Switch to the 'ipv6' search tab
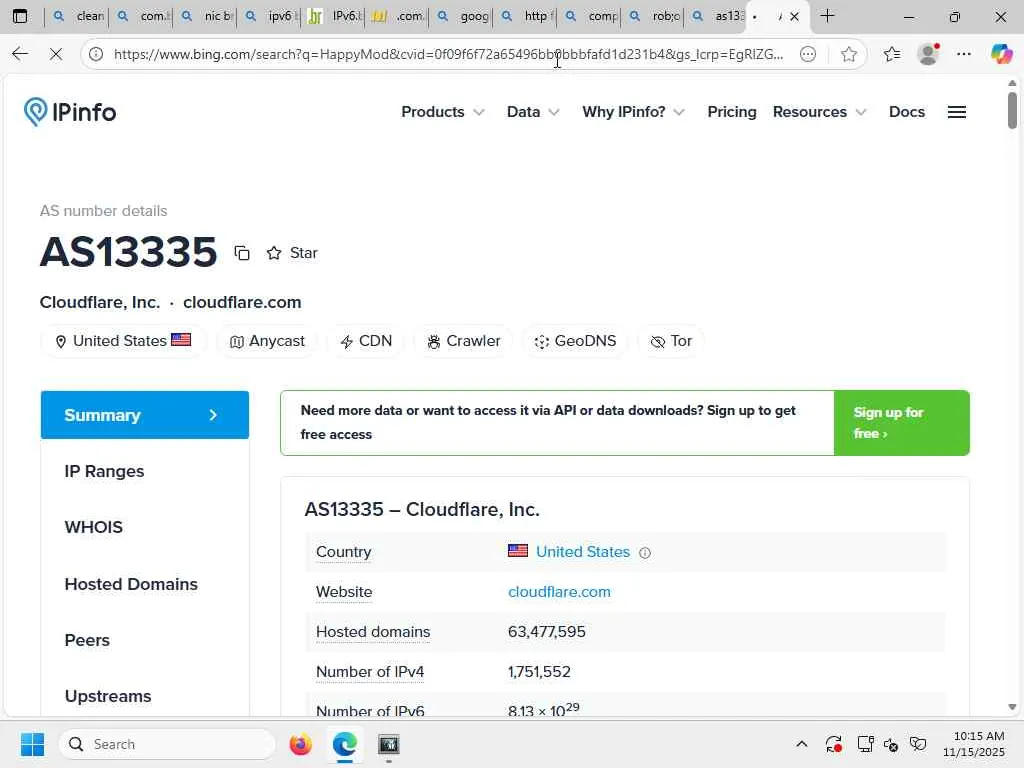Screen dimensions: 1024x768 [272, 16]
